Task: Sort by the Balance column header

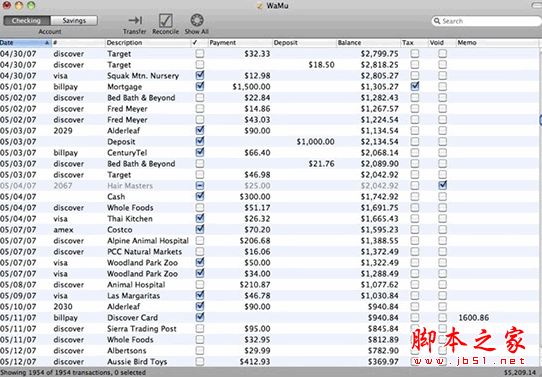Action: coord(368,43)
